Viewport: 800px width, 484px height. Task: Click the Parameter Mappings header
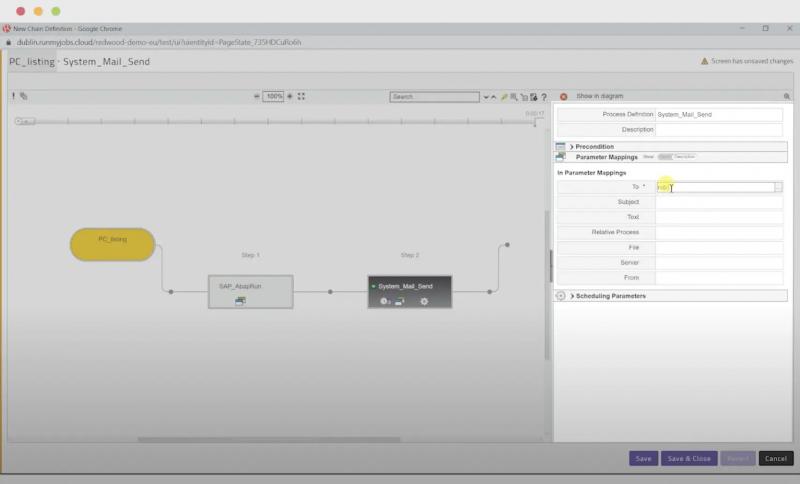[607, 157]
